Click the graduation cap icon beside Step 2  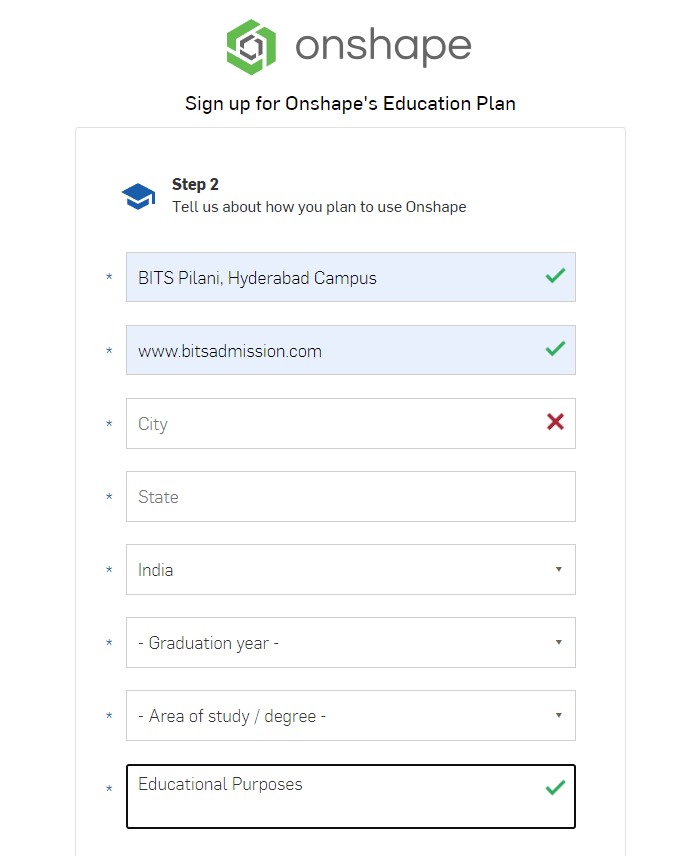[138, 196]
